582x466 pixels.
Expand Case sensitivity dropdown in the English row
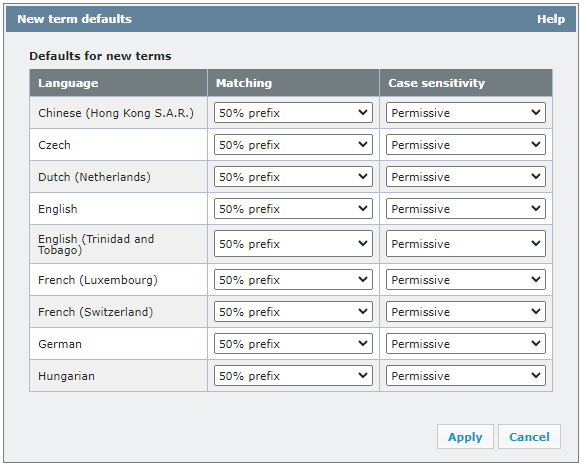(466, 208)
